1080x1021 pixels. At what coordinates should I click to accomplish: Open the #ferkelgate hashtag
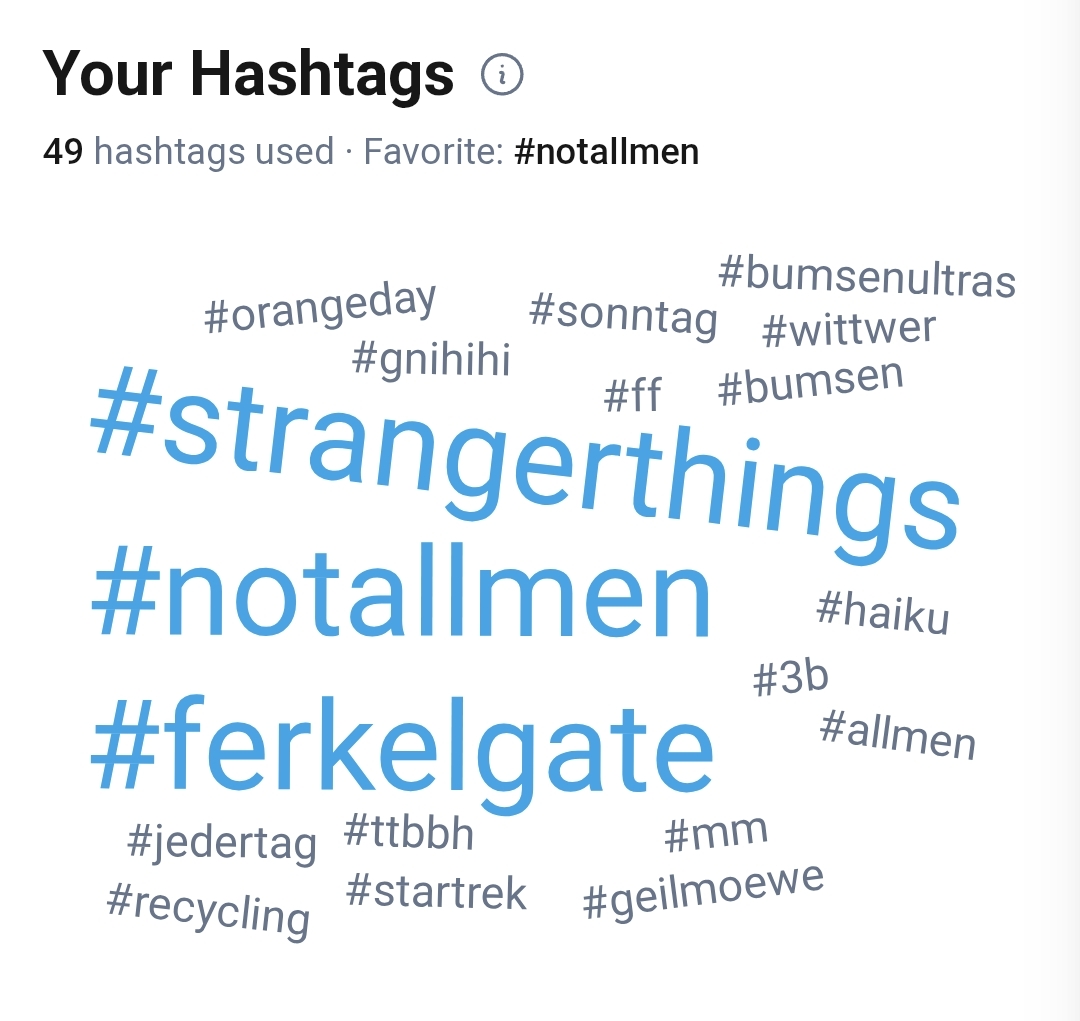(402, 745)
